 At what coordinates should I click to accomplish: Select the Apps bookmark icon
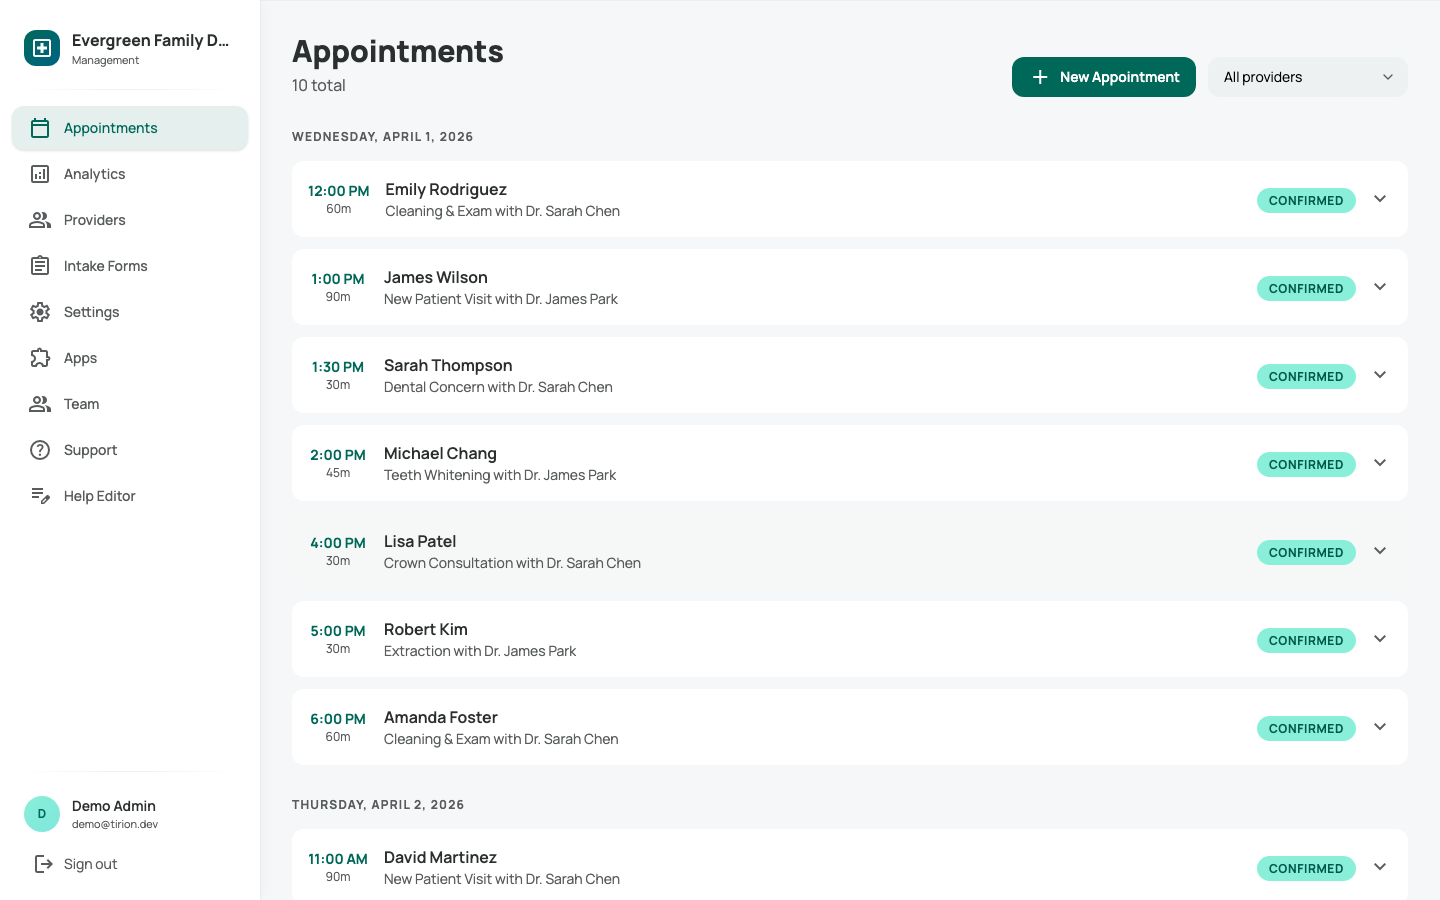pyautogui.click(x=41, y=357)
